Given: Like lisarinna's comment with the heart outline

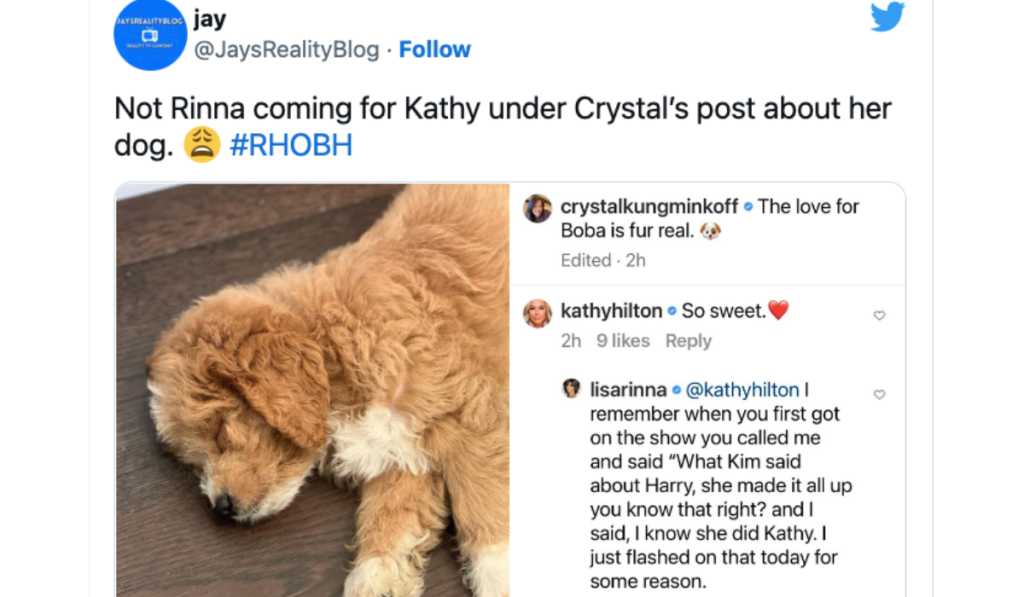Looking at the screenshot, I should pyautogui.click(x=879, y=394).
